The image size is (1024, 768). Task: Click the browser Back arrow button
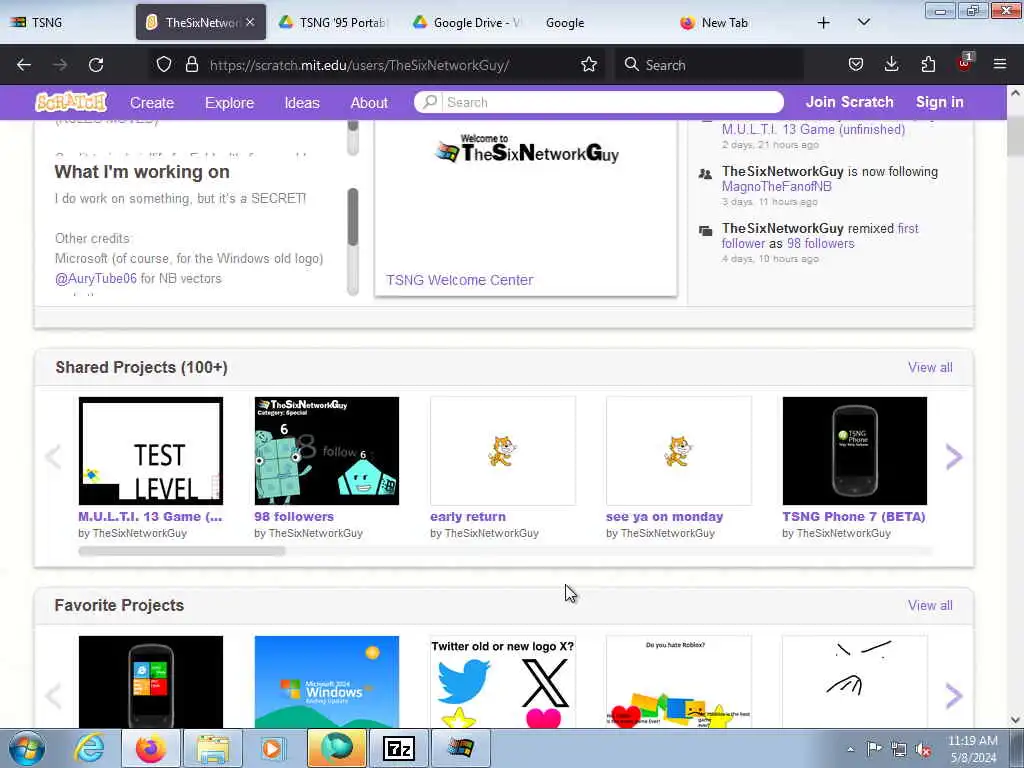coord(24,65)
